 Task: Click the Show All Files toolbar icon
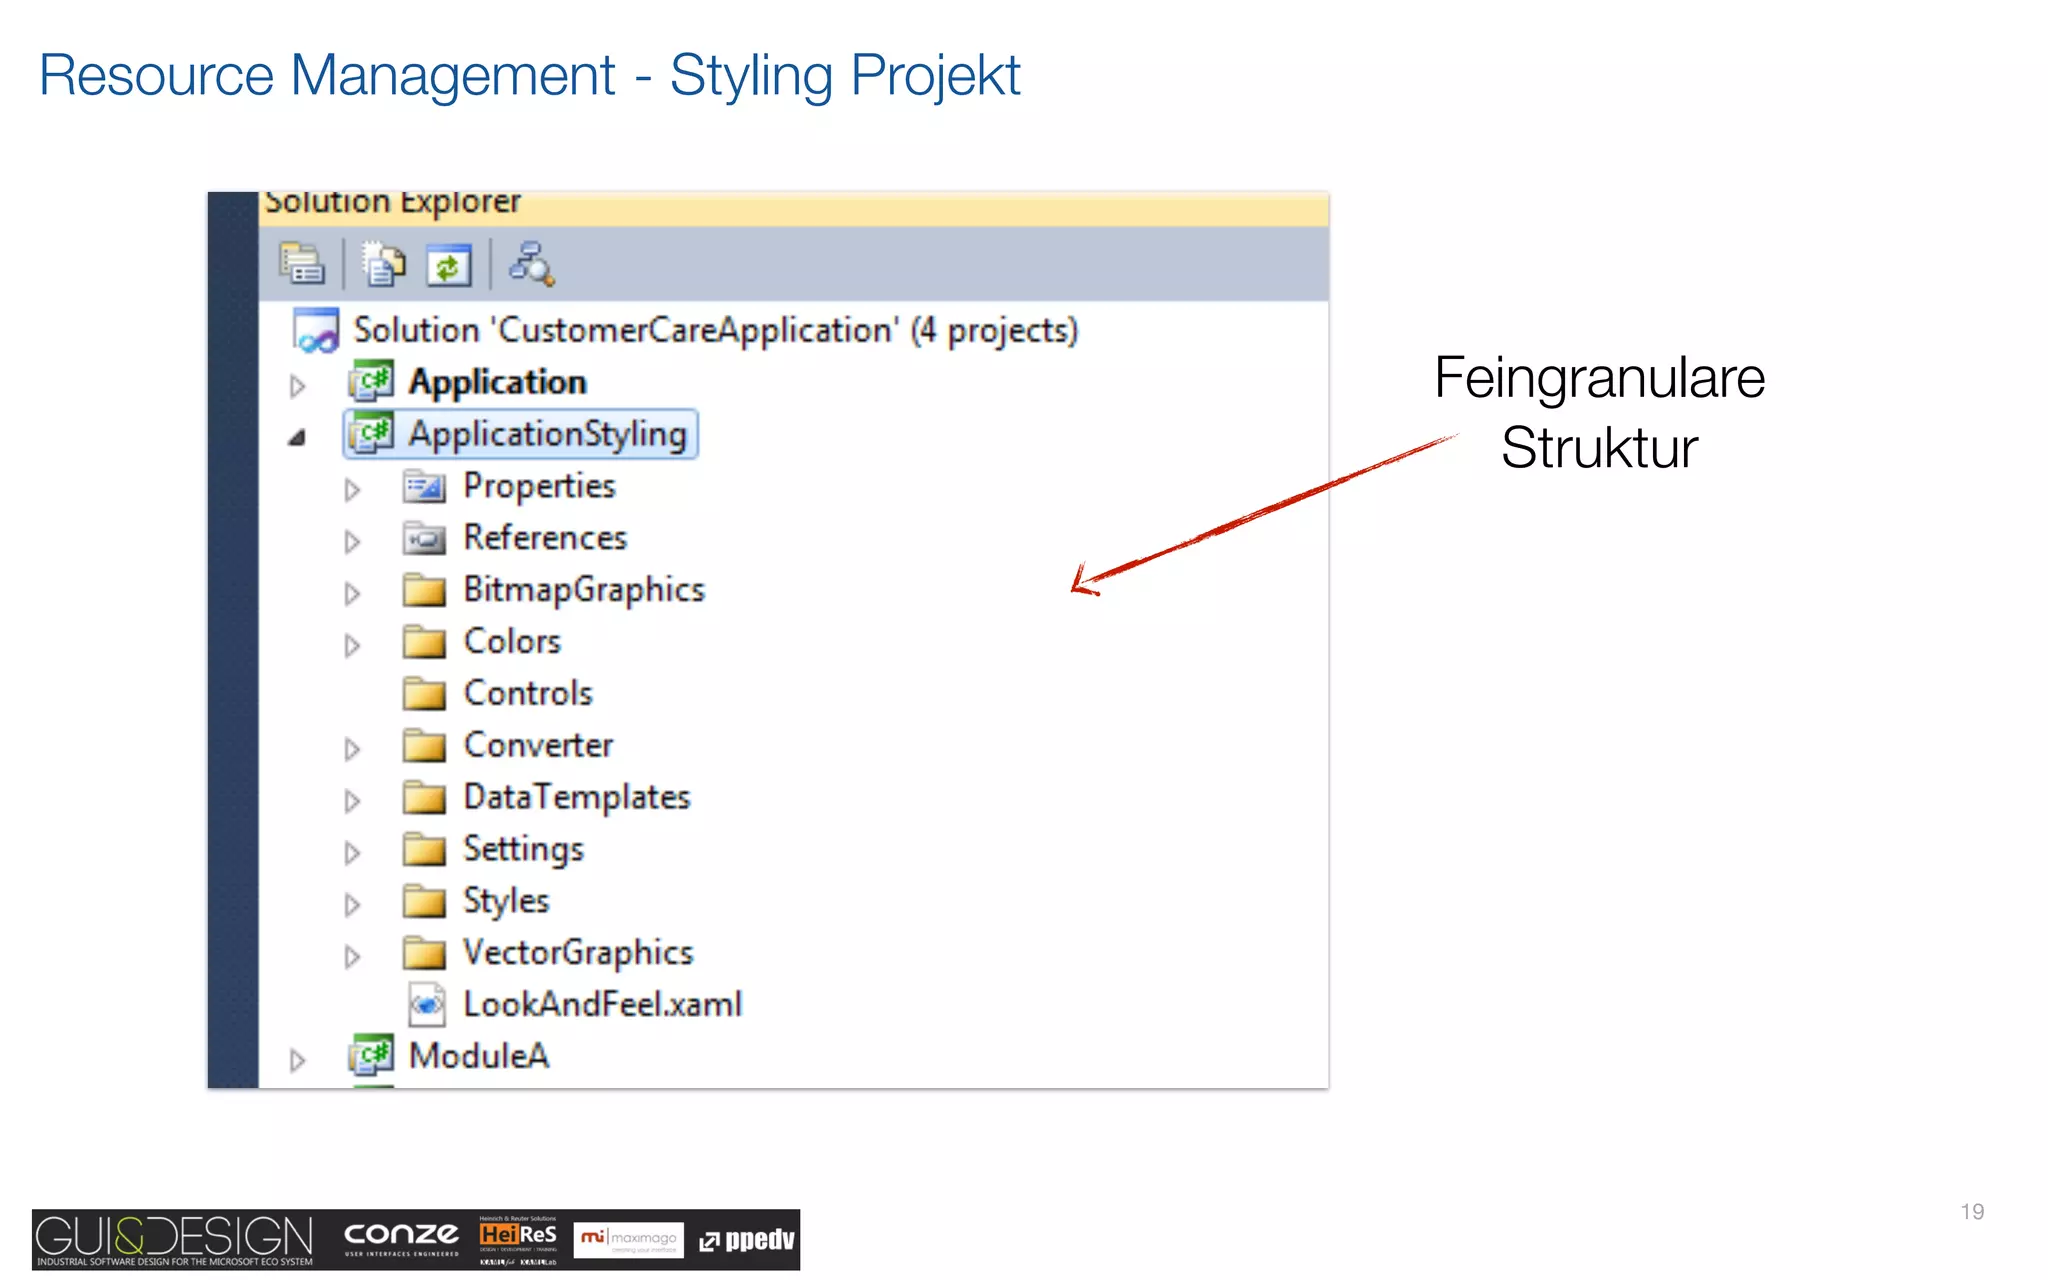tap(383, 264)
